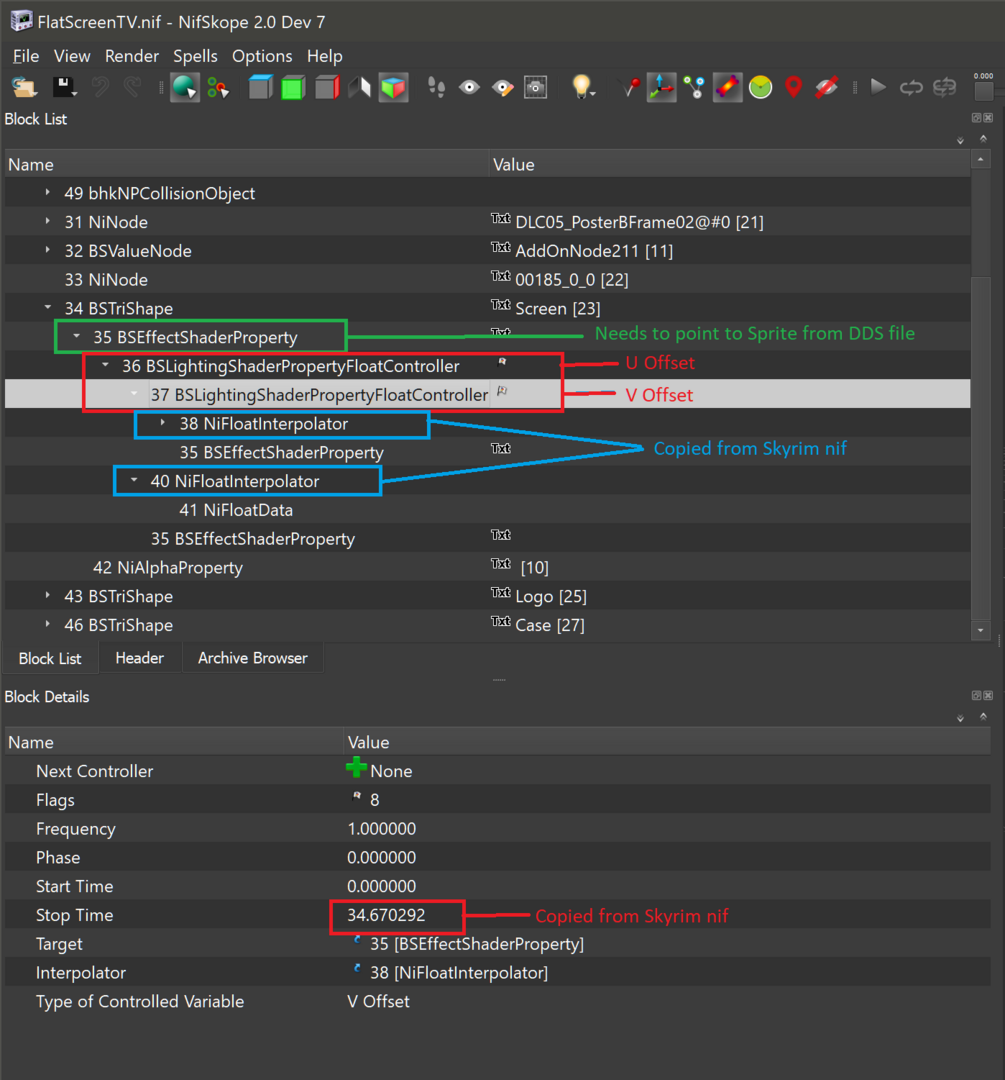Toggle the red pin vertex icon
The height and width of the screenshot is (1080, 1005).
[x=628, y=87]
